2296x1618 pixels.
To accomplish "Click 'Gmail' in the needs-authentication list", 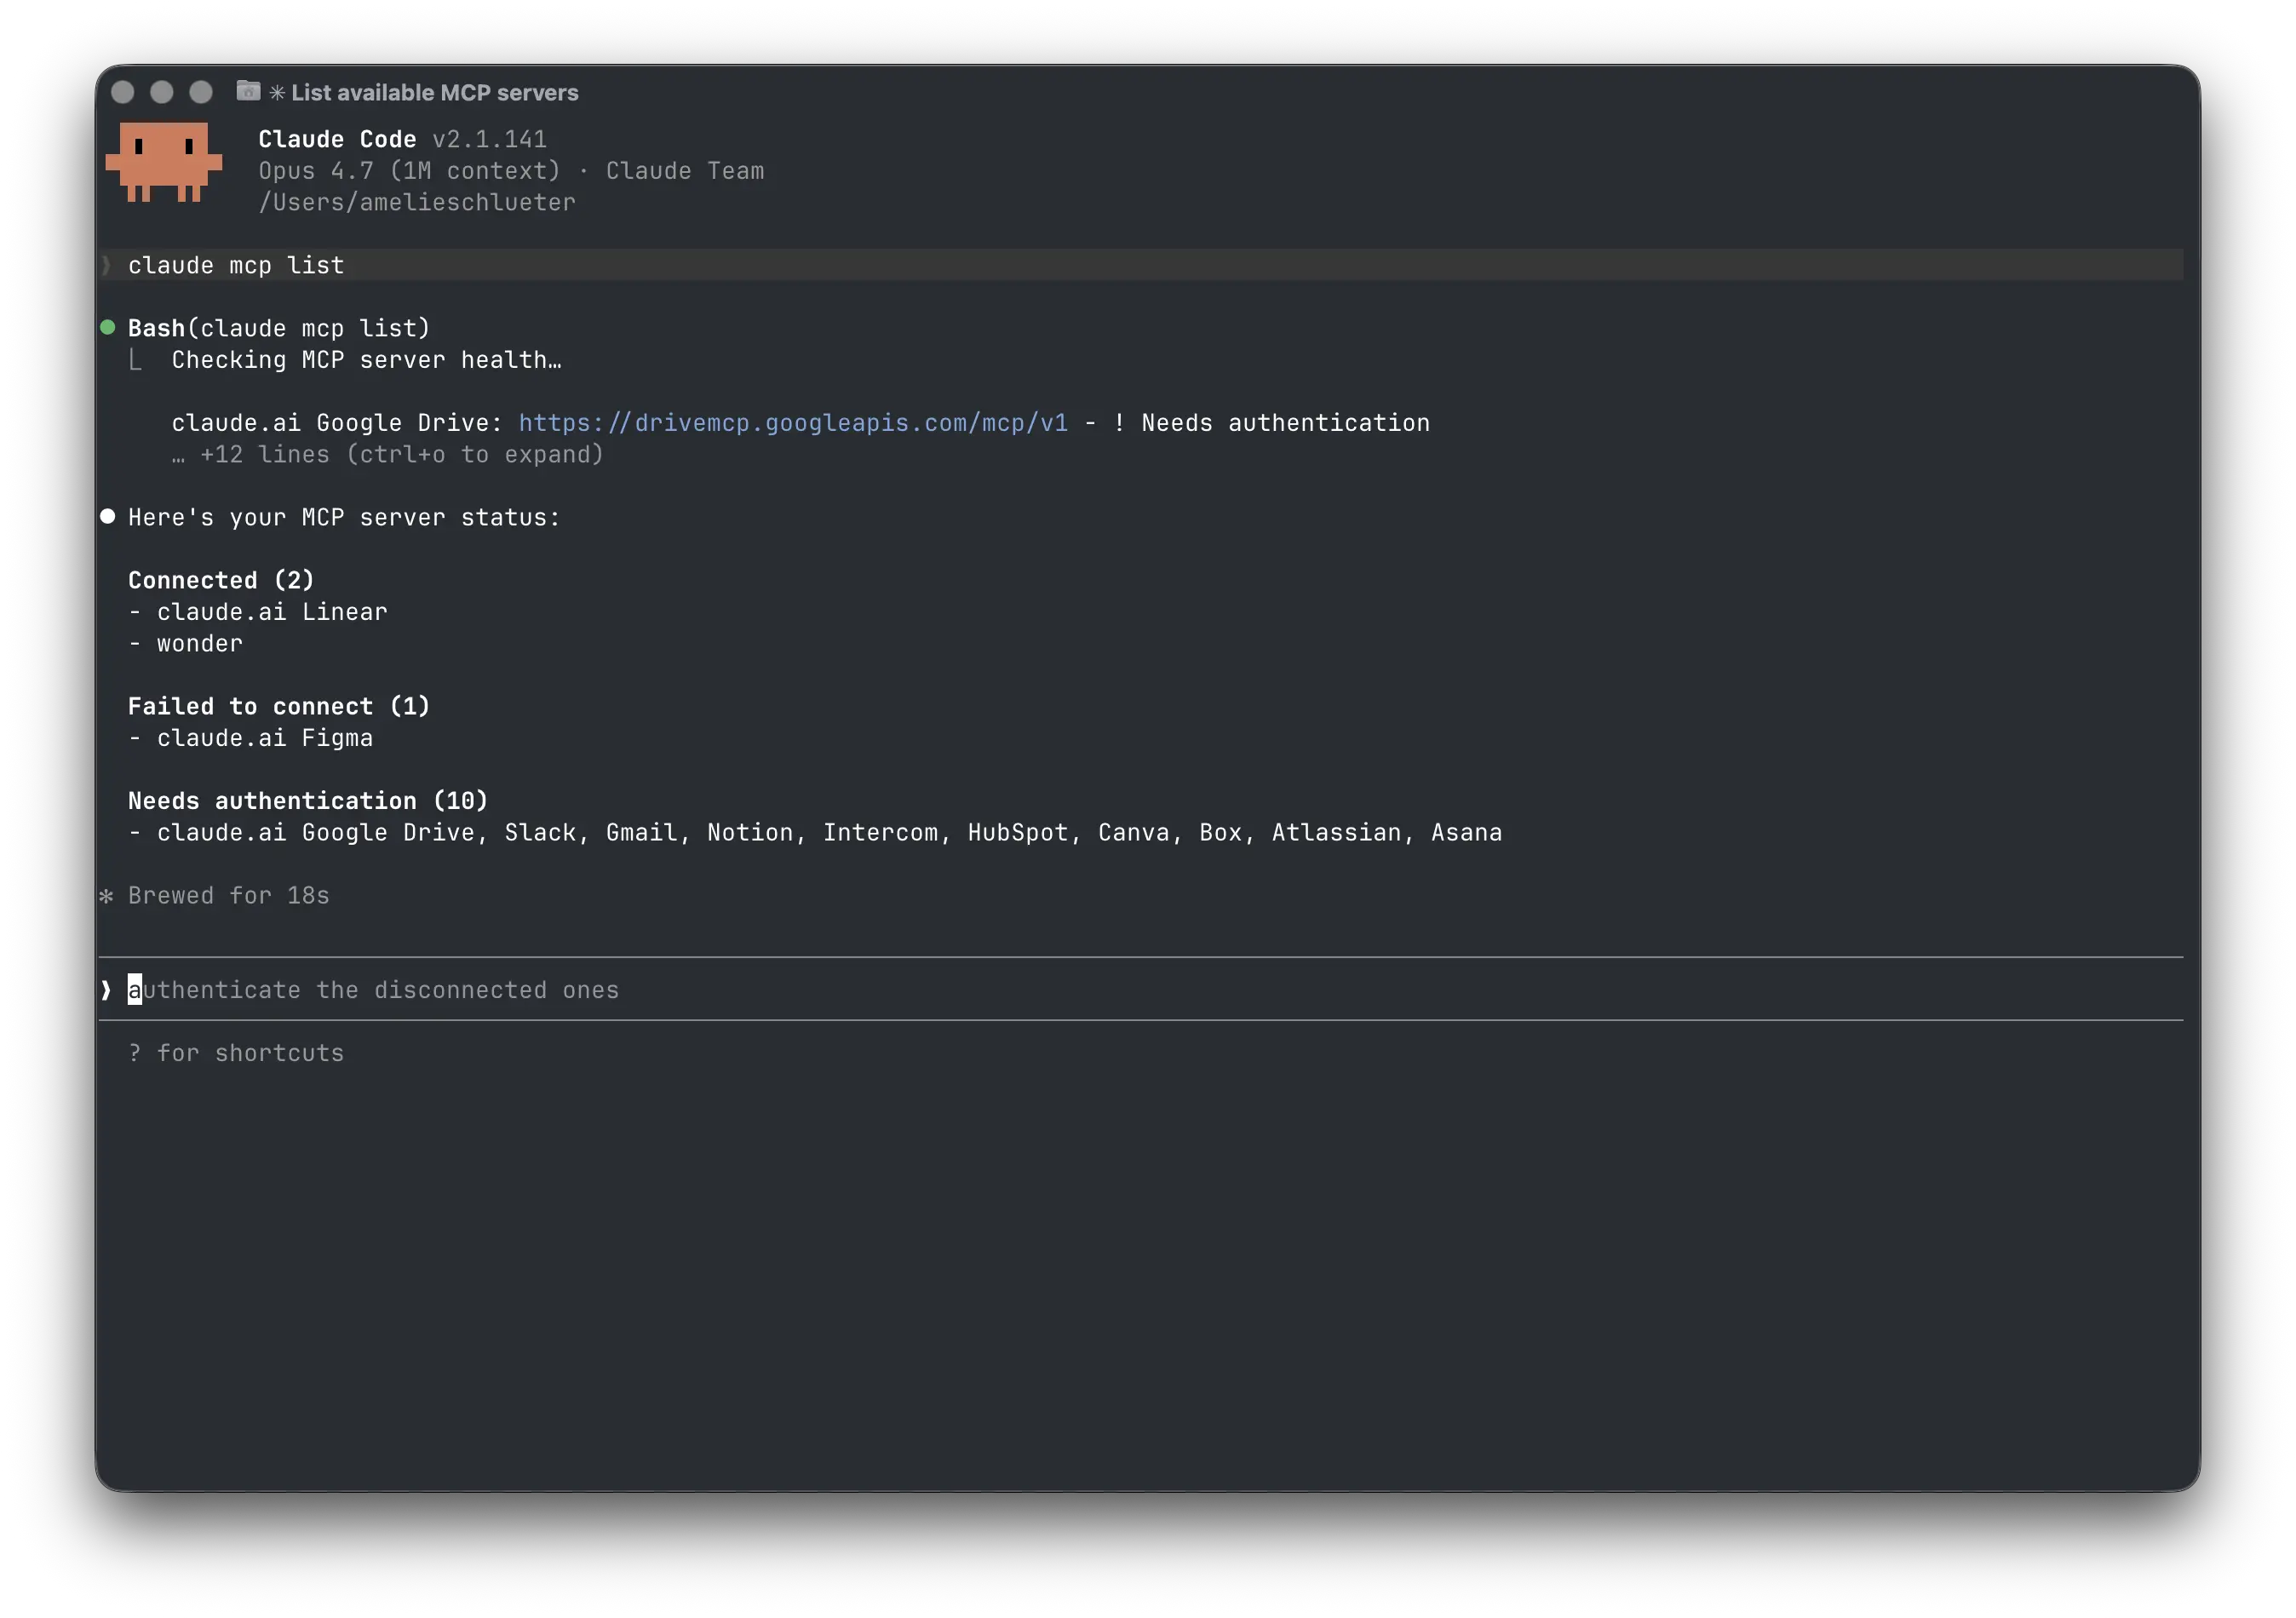I will point(642,833).
